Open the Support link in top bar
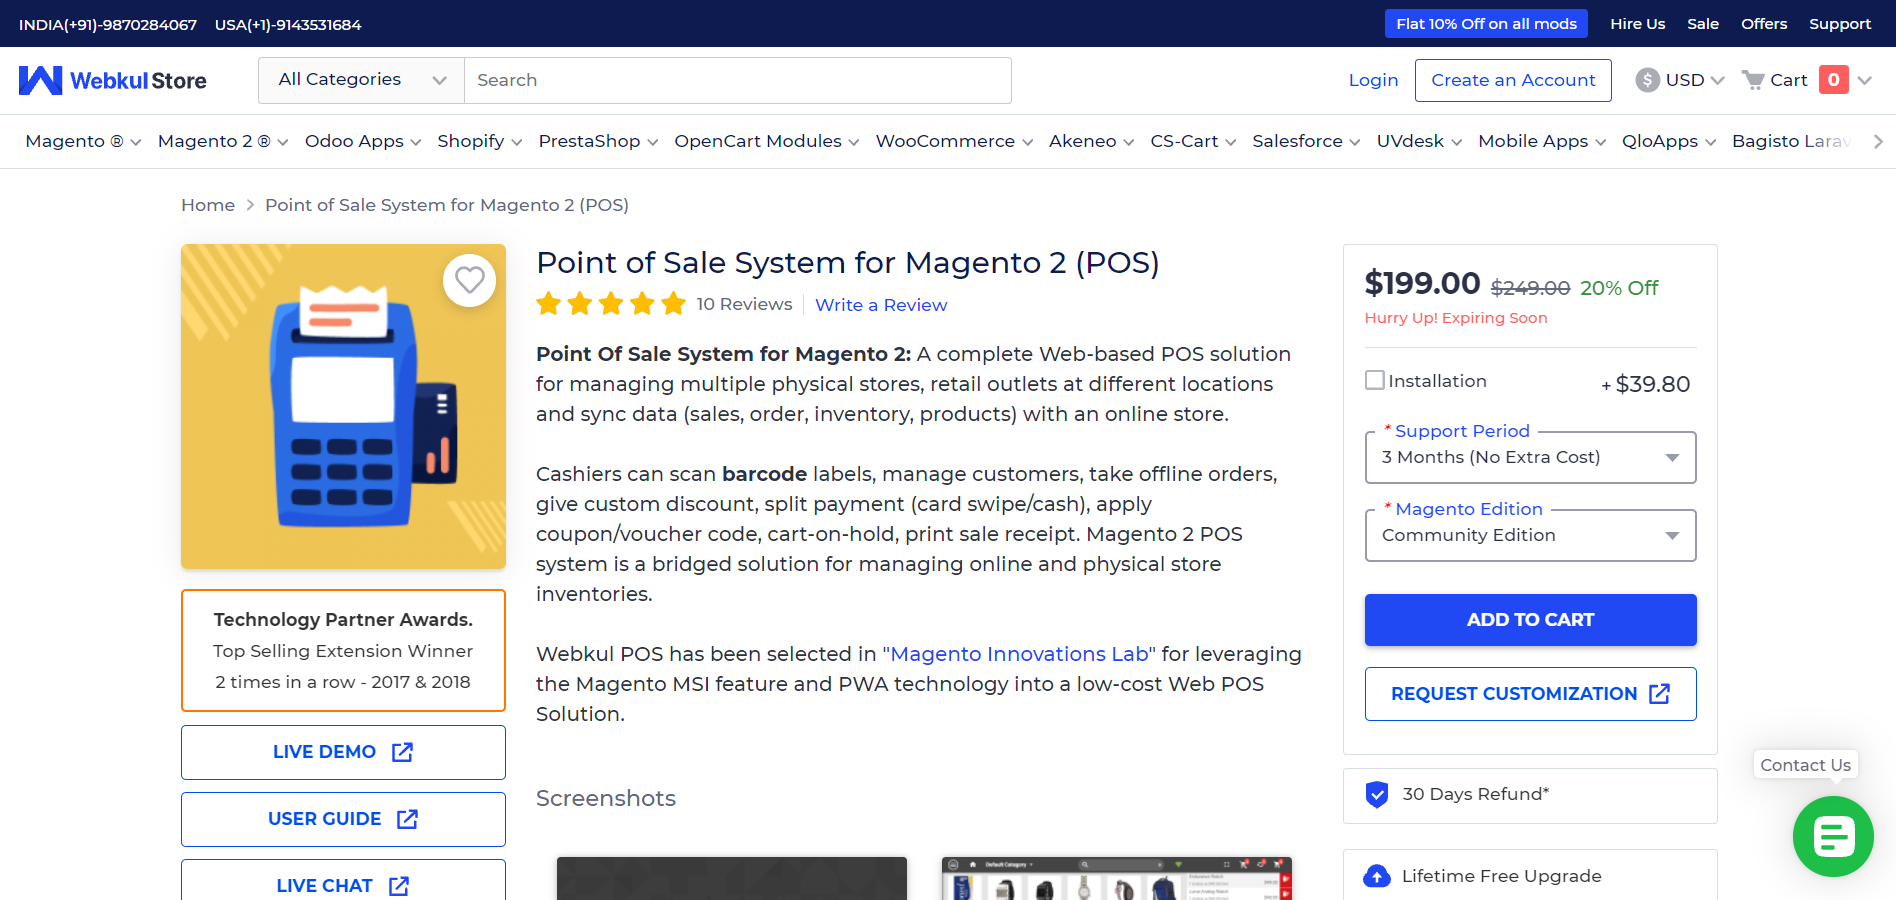 (1840, 24)
